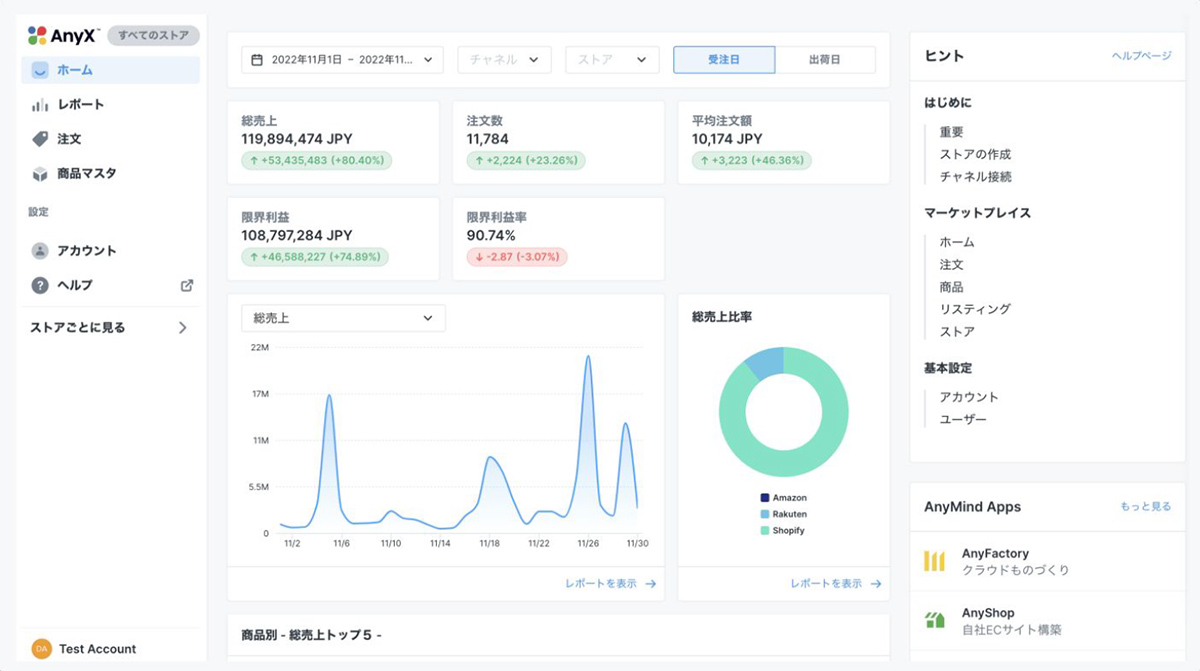The image size is (1200, 671).
Task: Open 重要 hint link
Action: 951,132
